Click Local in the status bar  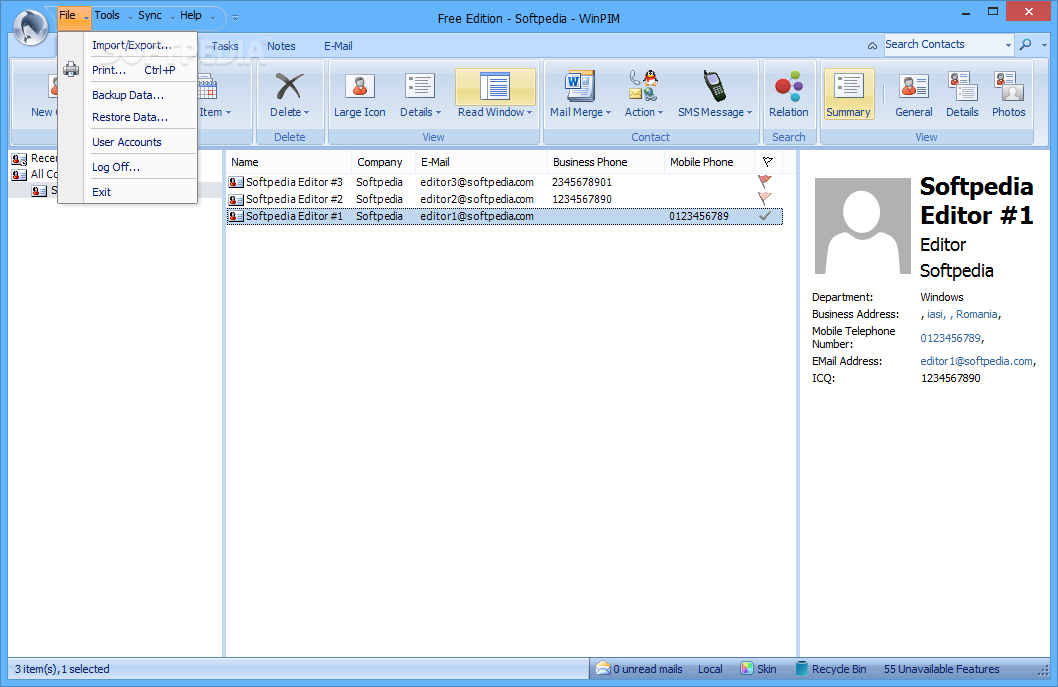point(710,669)
